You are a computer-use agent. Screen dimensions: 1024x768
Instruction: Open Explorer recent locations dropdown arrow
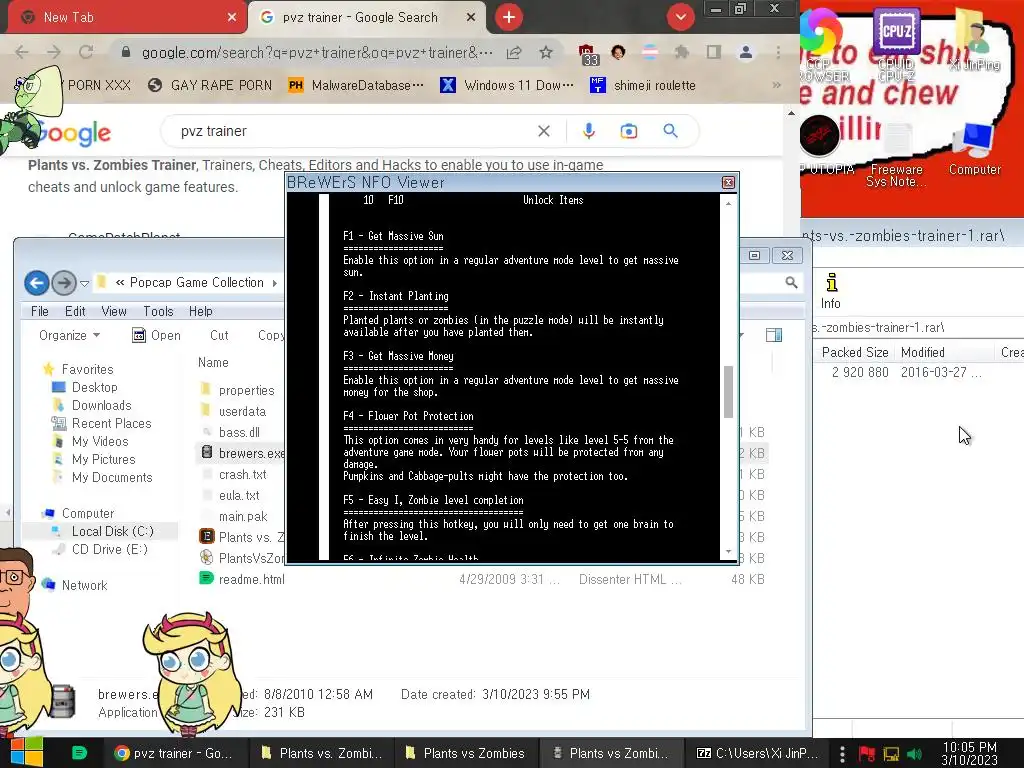[x=84, y=283]
